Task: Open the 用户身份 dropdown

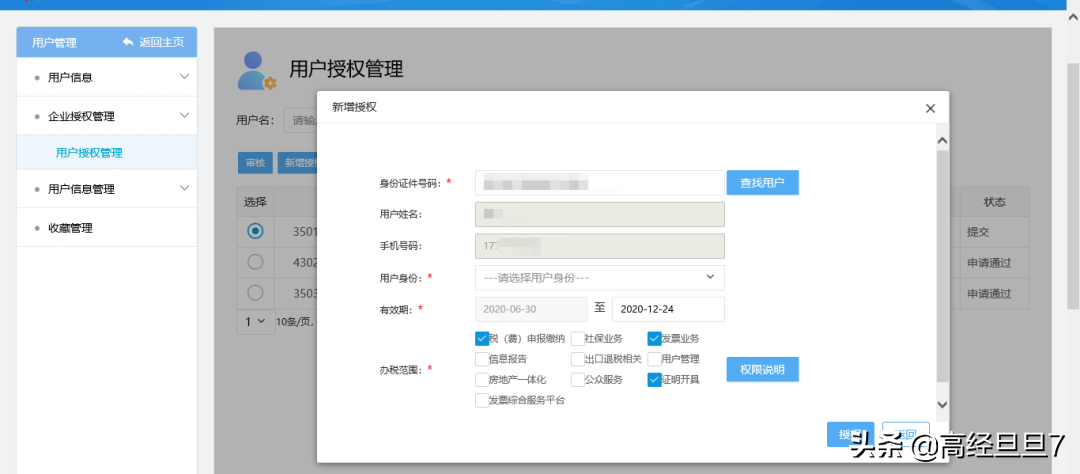Action: click(599, 277)
